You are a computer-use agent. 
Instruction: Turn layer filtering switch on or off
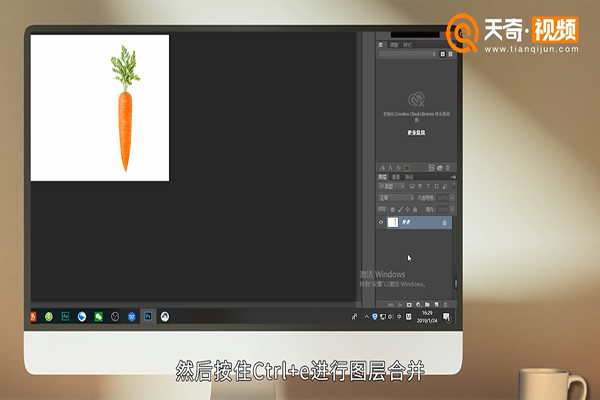(454, 186)
